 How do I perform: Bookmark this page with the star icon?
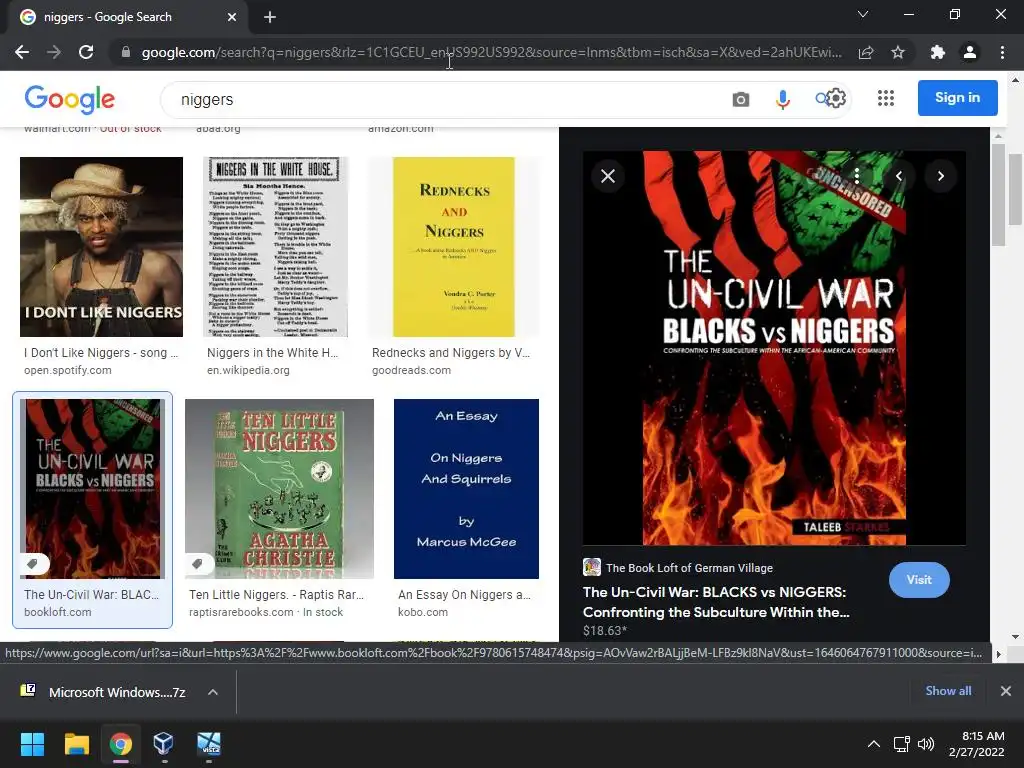898,52
